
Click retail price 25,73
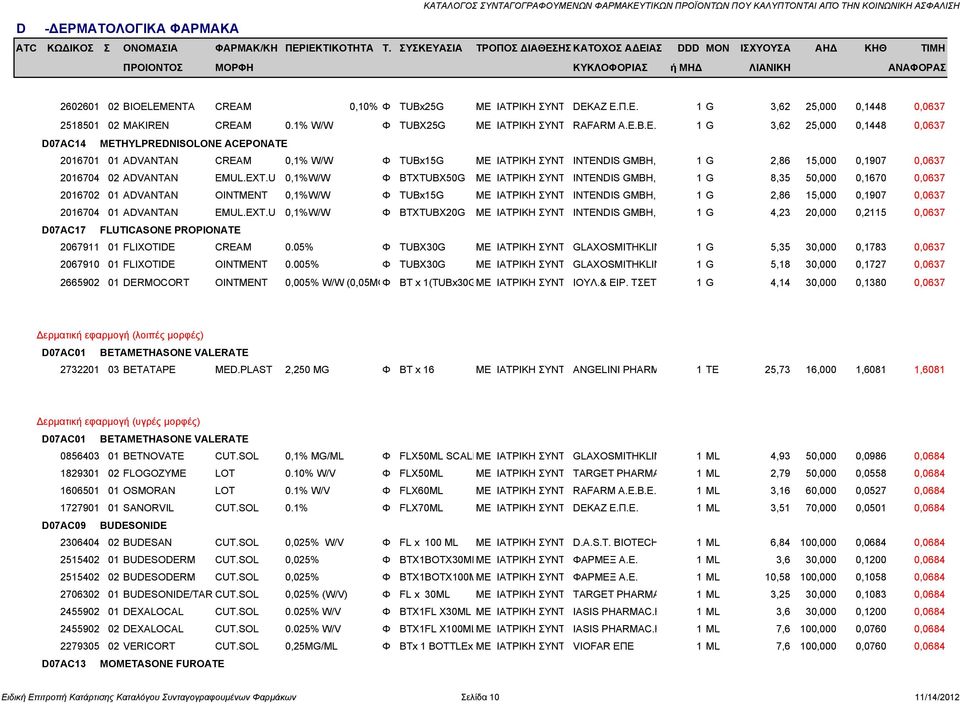pos(777,370)
